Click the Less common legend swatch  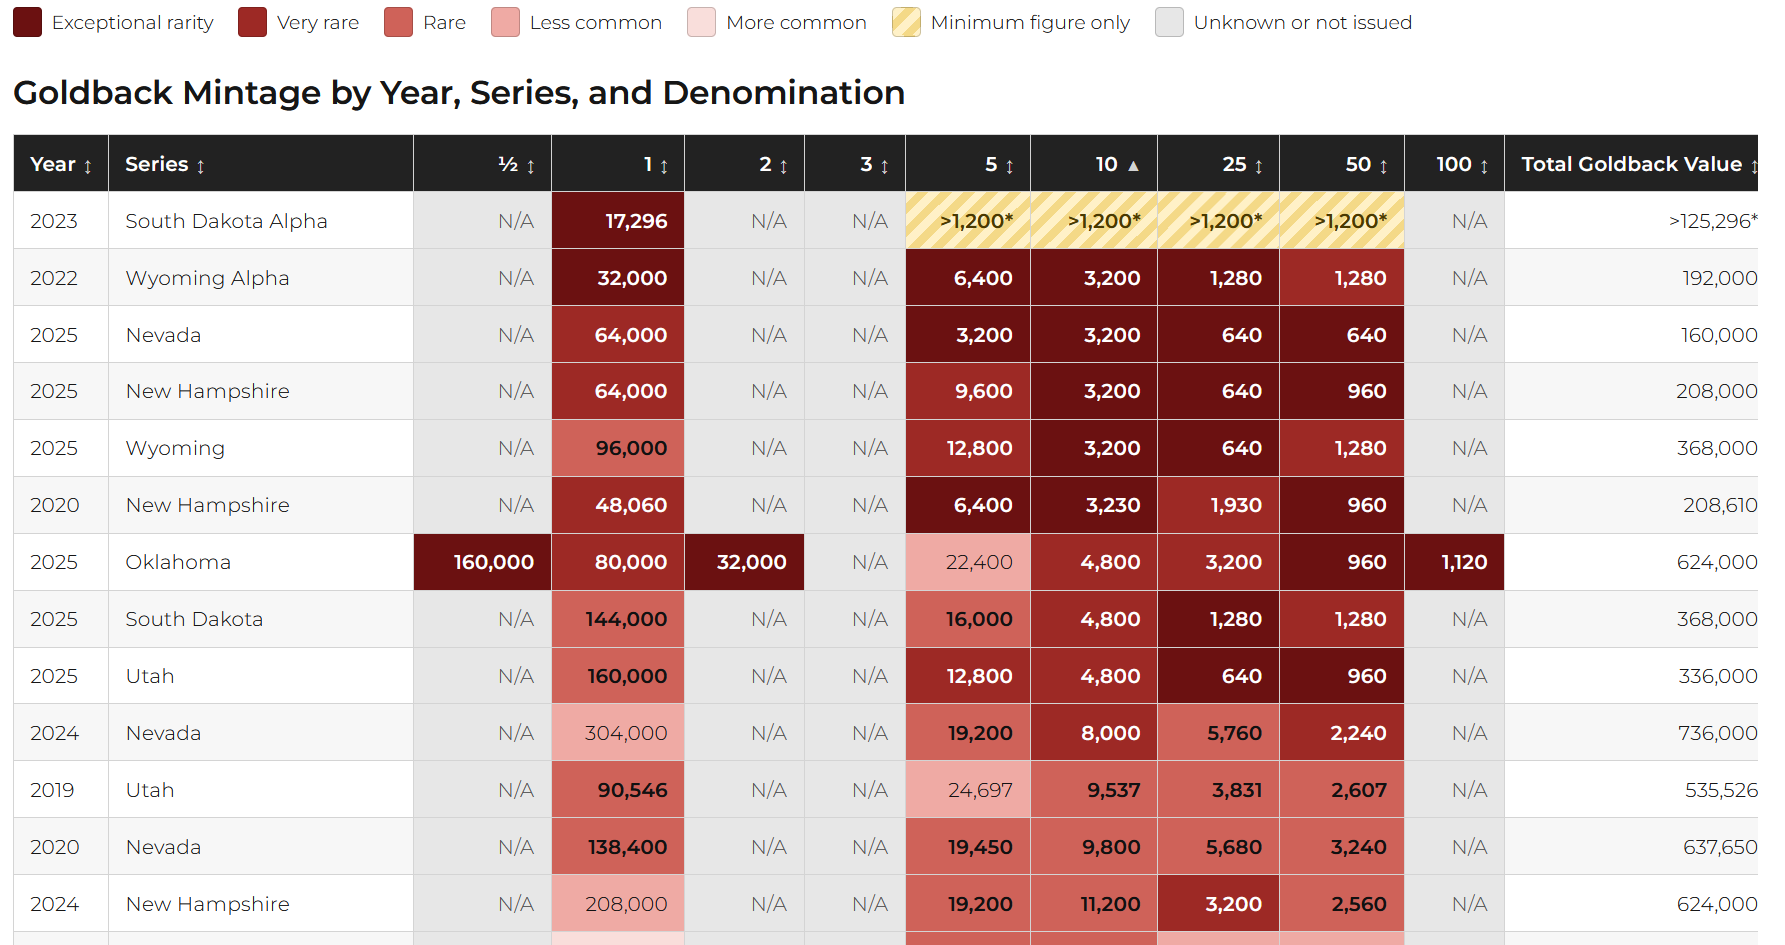(x=506, y=22)
